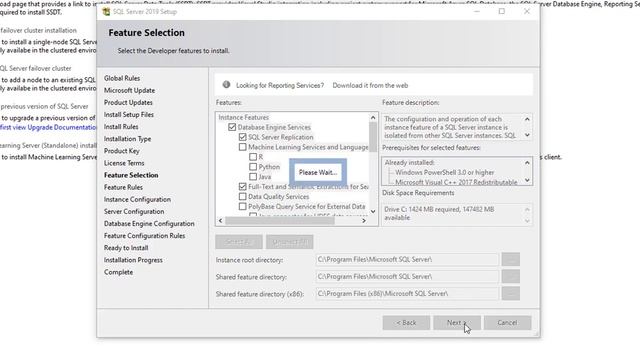Toggle Full-Text and Semantic Extractions checkbox
Image resolution: width=640 pixels, height=360 pixels.
tap(242, 187)
